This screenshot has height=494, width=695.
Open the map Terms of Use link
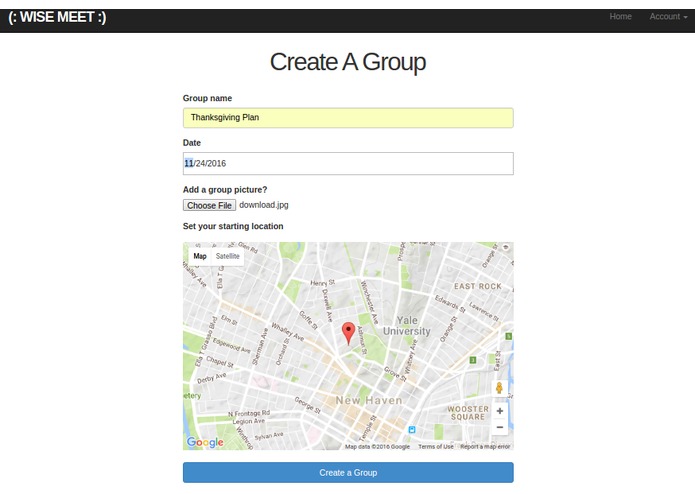click(x=436, y=447)
